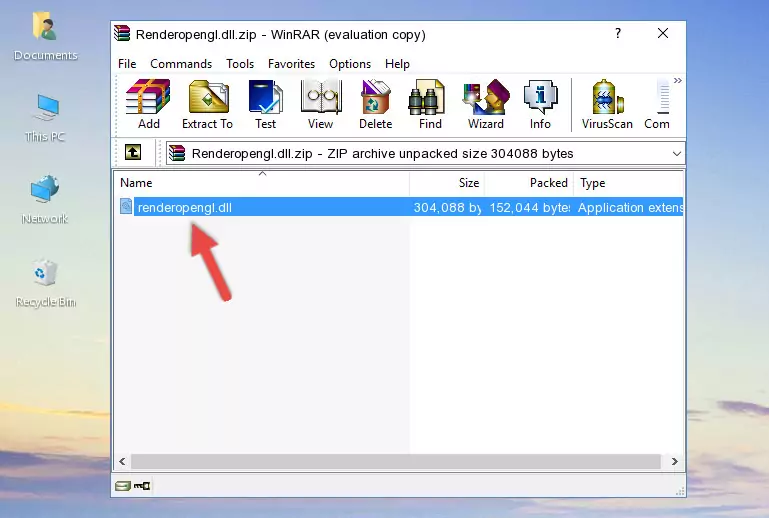Image resolution: width=769 pixels, height=518 pixels.
Task: Click the drive icon in the status bar
Action: point(123,486)
